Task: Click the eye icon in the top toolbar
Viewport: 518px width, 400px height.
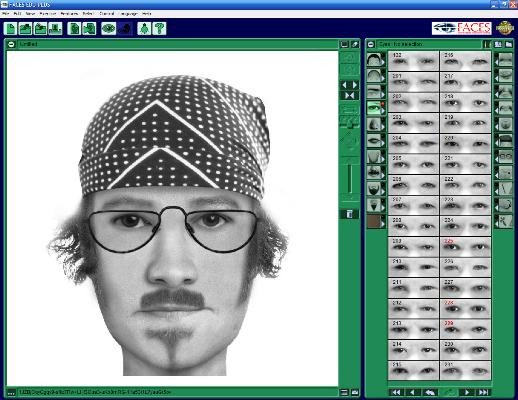Action: coord(108,29)
